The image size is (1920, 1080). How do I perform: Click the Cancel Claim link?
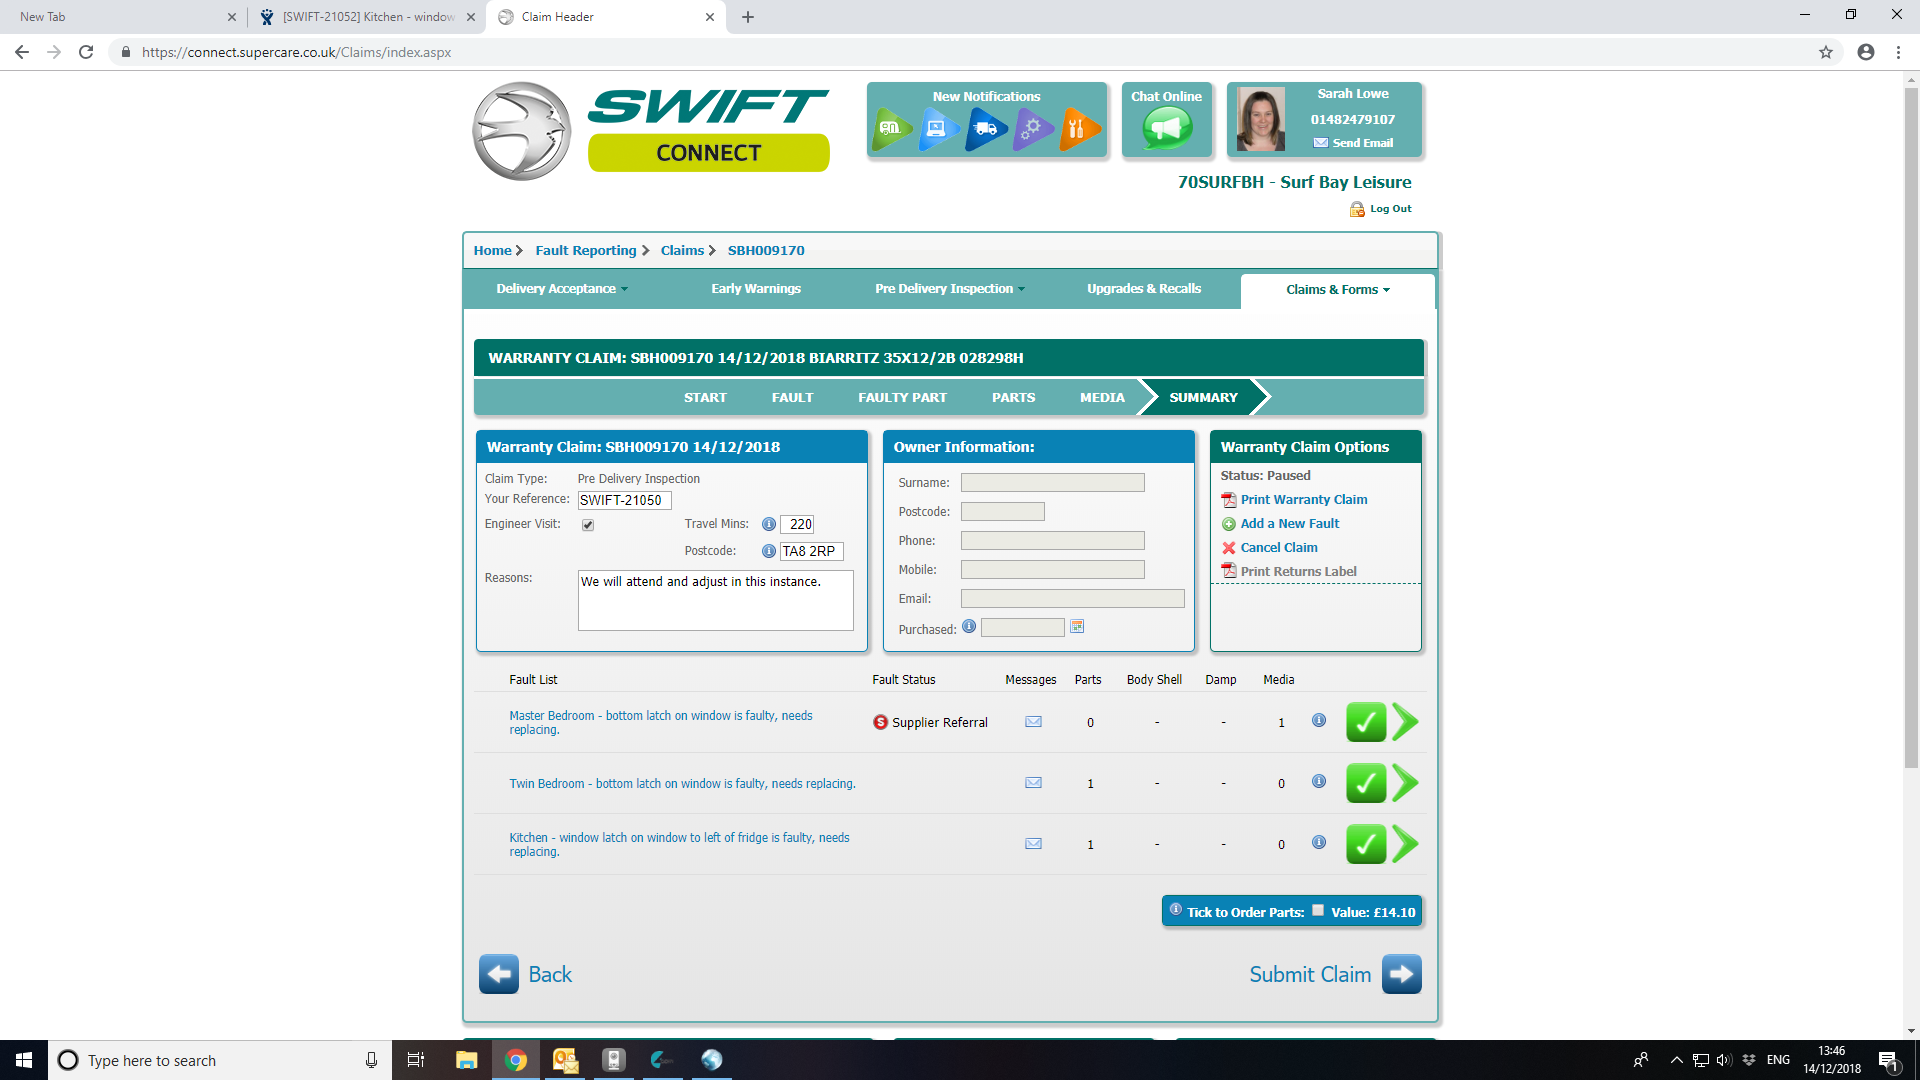(x=1278, y=548)
